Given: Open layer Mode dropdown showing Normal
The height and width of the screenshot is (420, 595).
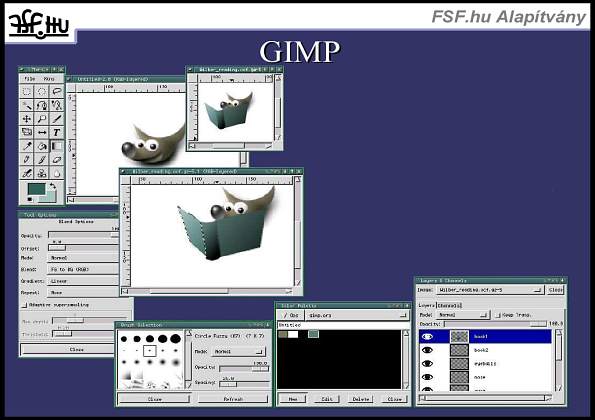Looking at the screenshot, I should pos(463,315).
